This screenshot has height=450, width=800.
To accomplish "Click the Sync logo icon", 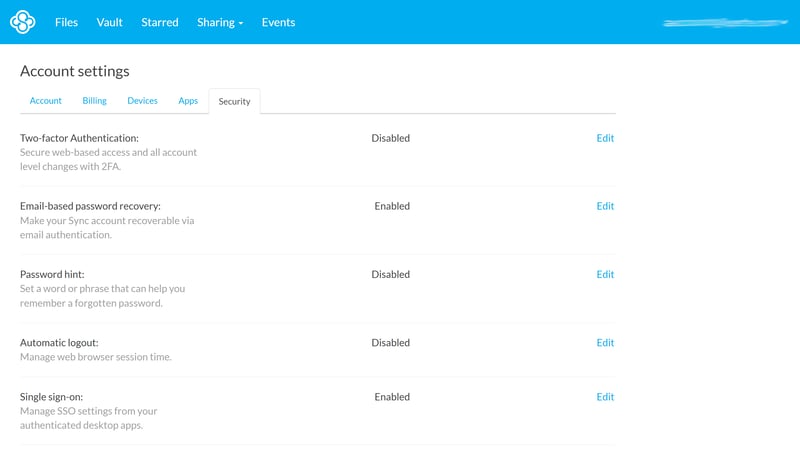I will (22, 22).
